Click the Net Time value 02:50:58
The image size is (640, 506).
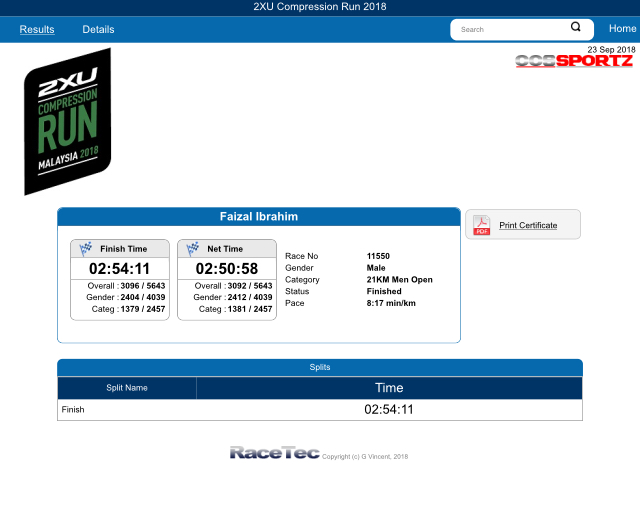pos(227,269)
